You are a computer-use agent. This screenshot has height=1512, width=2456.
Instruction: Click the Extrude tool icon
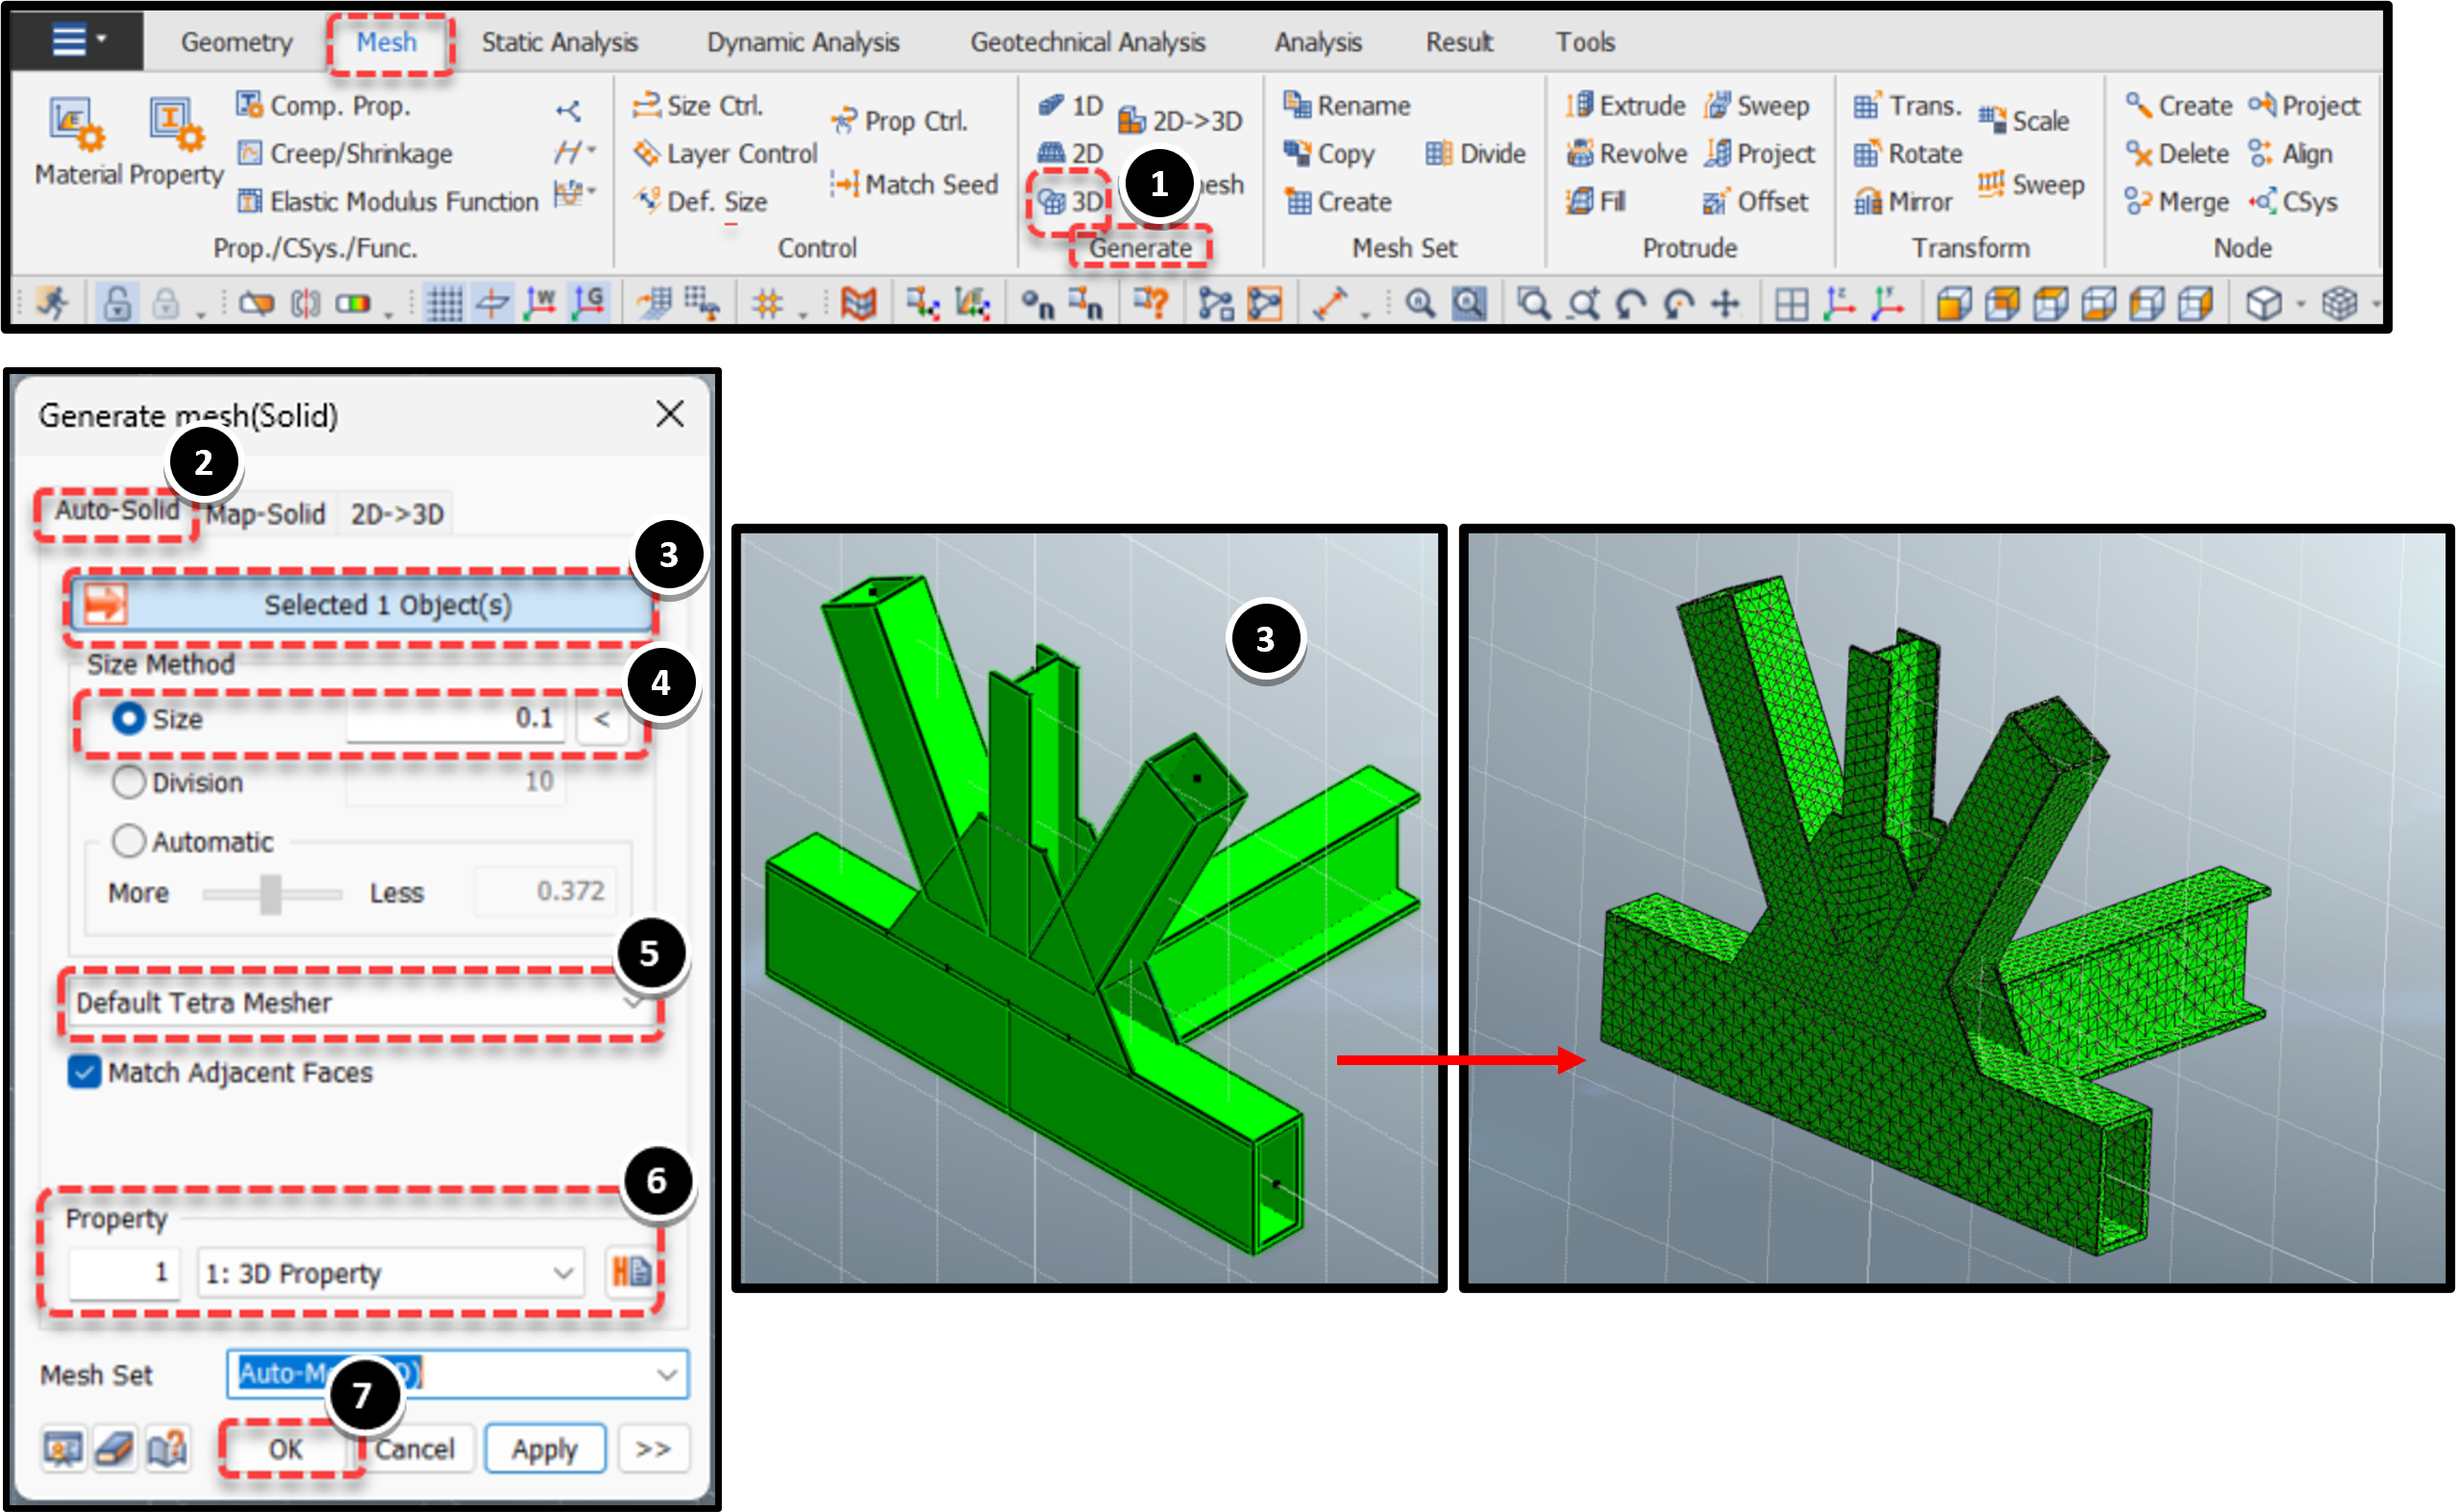coord(1580,105)
